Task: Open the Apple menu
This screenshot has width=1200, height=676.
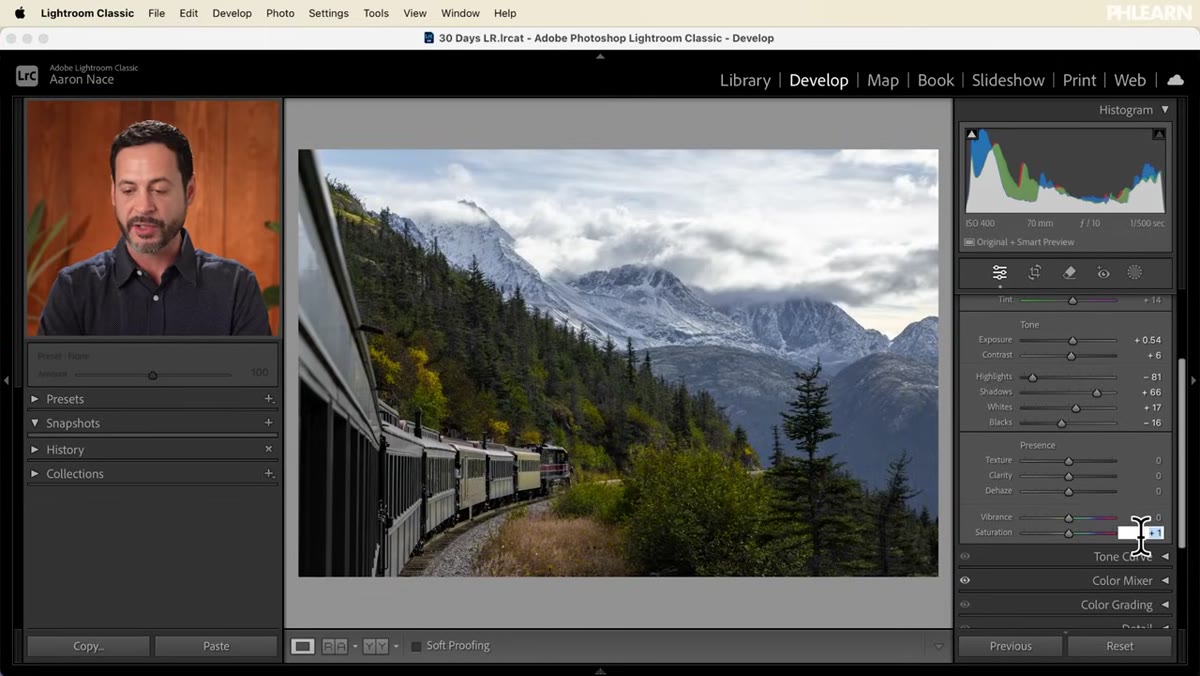Action: pos(19,13)
